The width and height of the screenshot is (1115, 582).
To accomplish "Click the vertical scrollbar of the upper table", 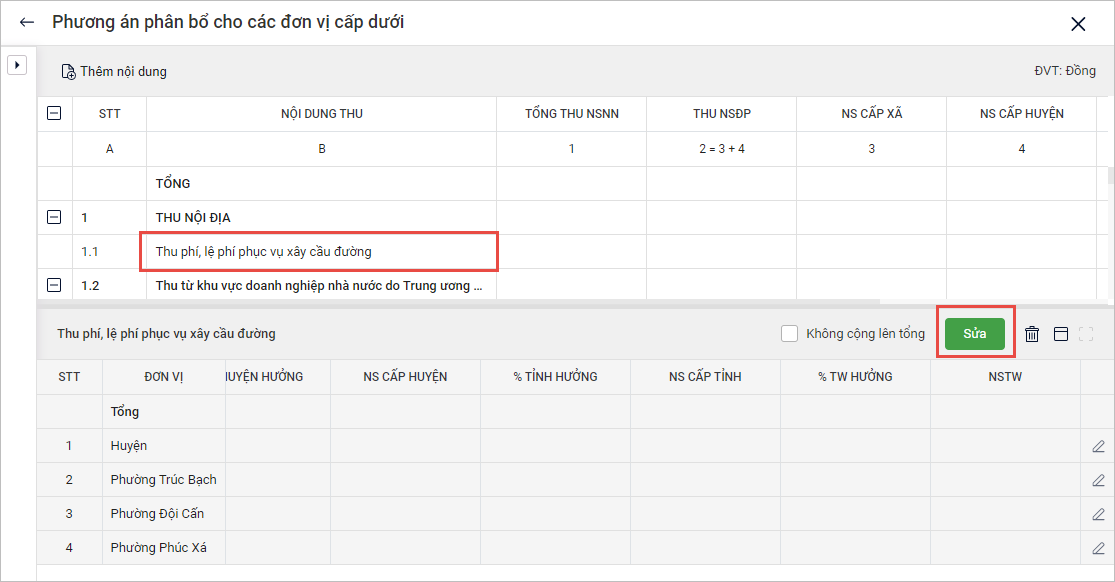I will coord(1110,176).
